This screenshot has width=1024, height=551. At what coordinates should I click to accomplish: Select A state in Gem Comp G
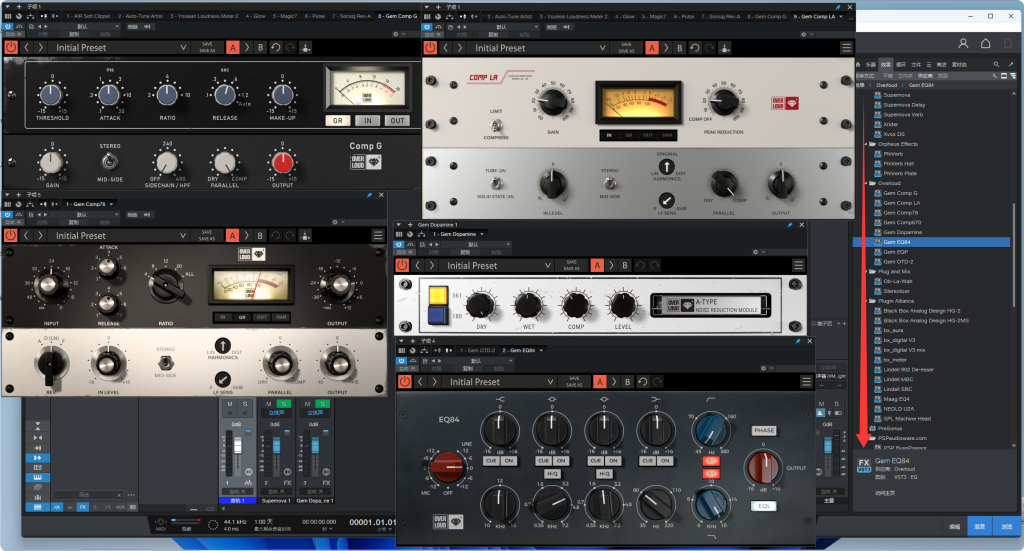(232, 47)
